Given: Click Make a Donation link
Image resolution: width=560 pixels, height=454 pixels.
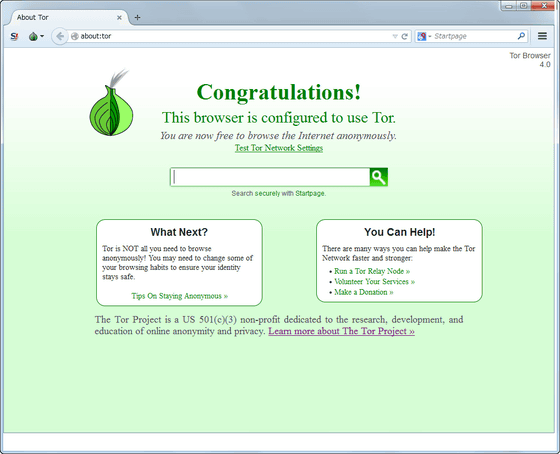Looking at the screenshot, I should tap(364, 292).
